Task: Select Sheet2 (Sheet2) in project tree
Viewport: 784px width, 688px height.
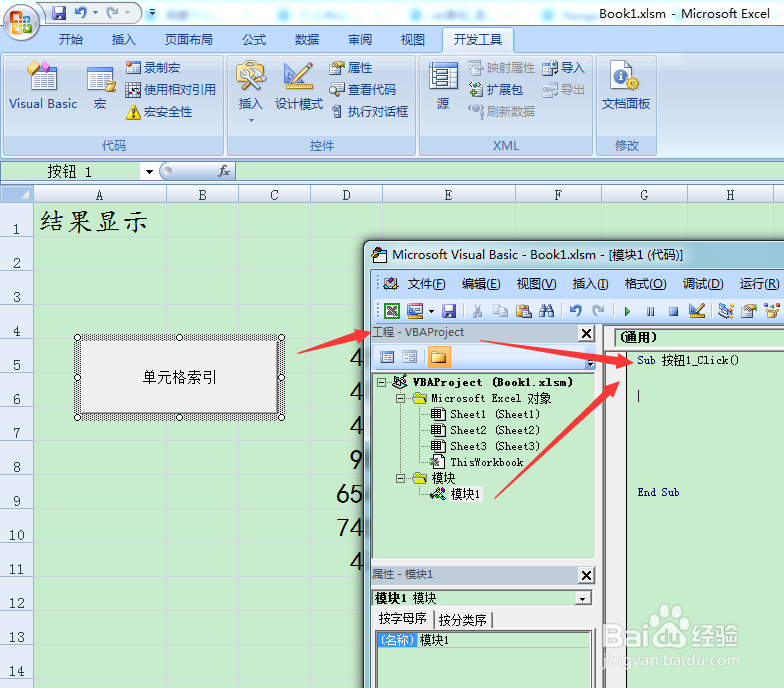Action: tap(485, 430)
